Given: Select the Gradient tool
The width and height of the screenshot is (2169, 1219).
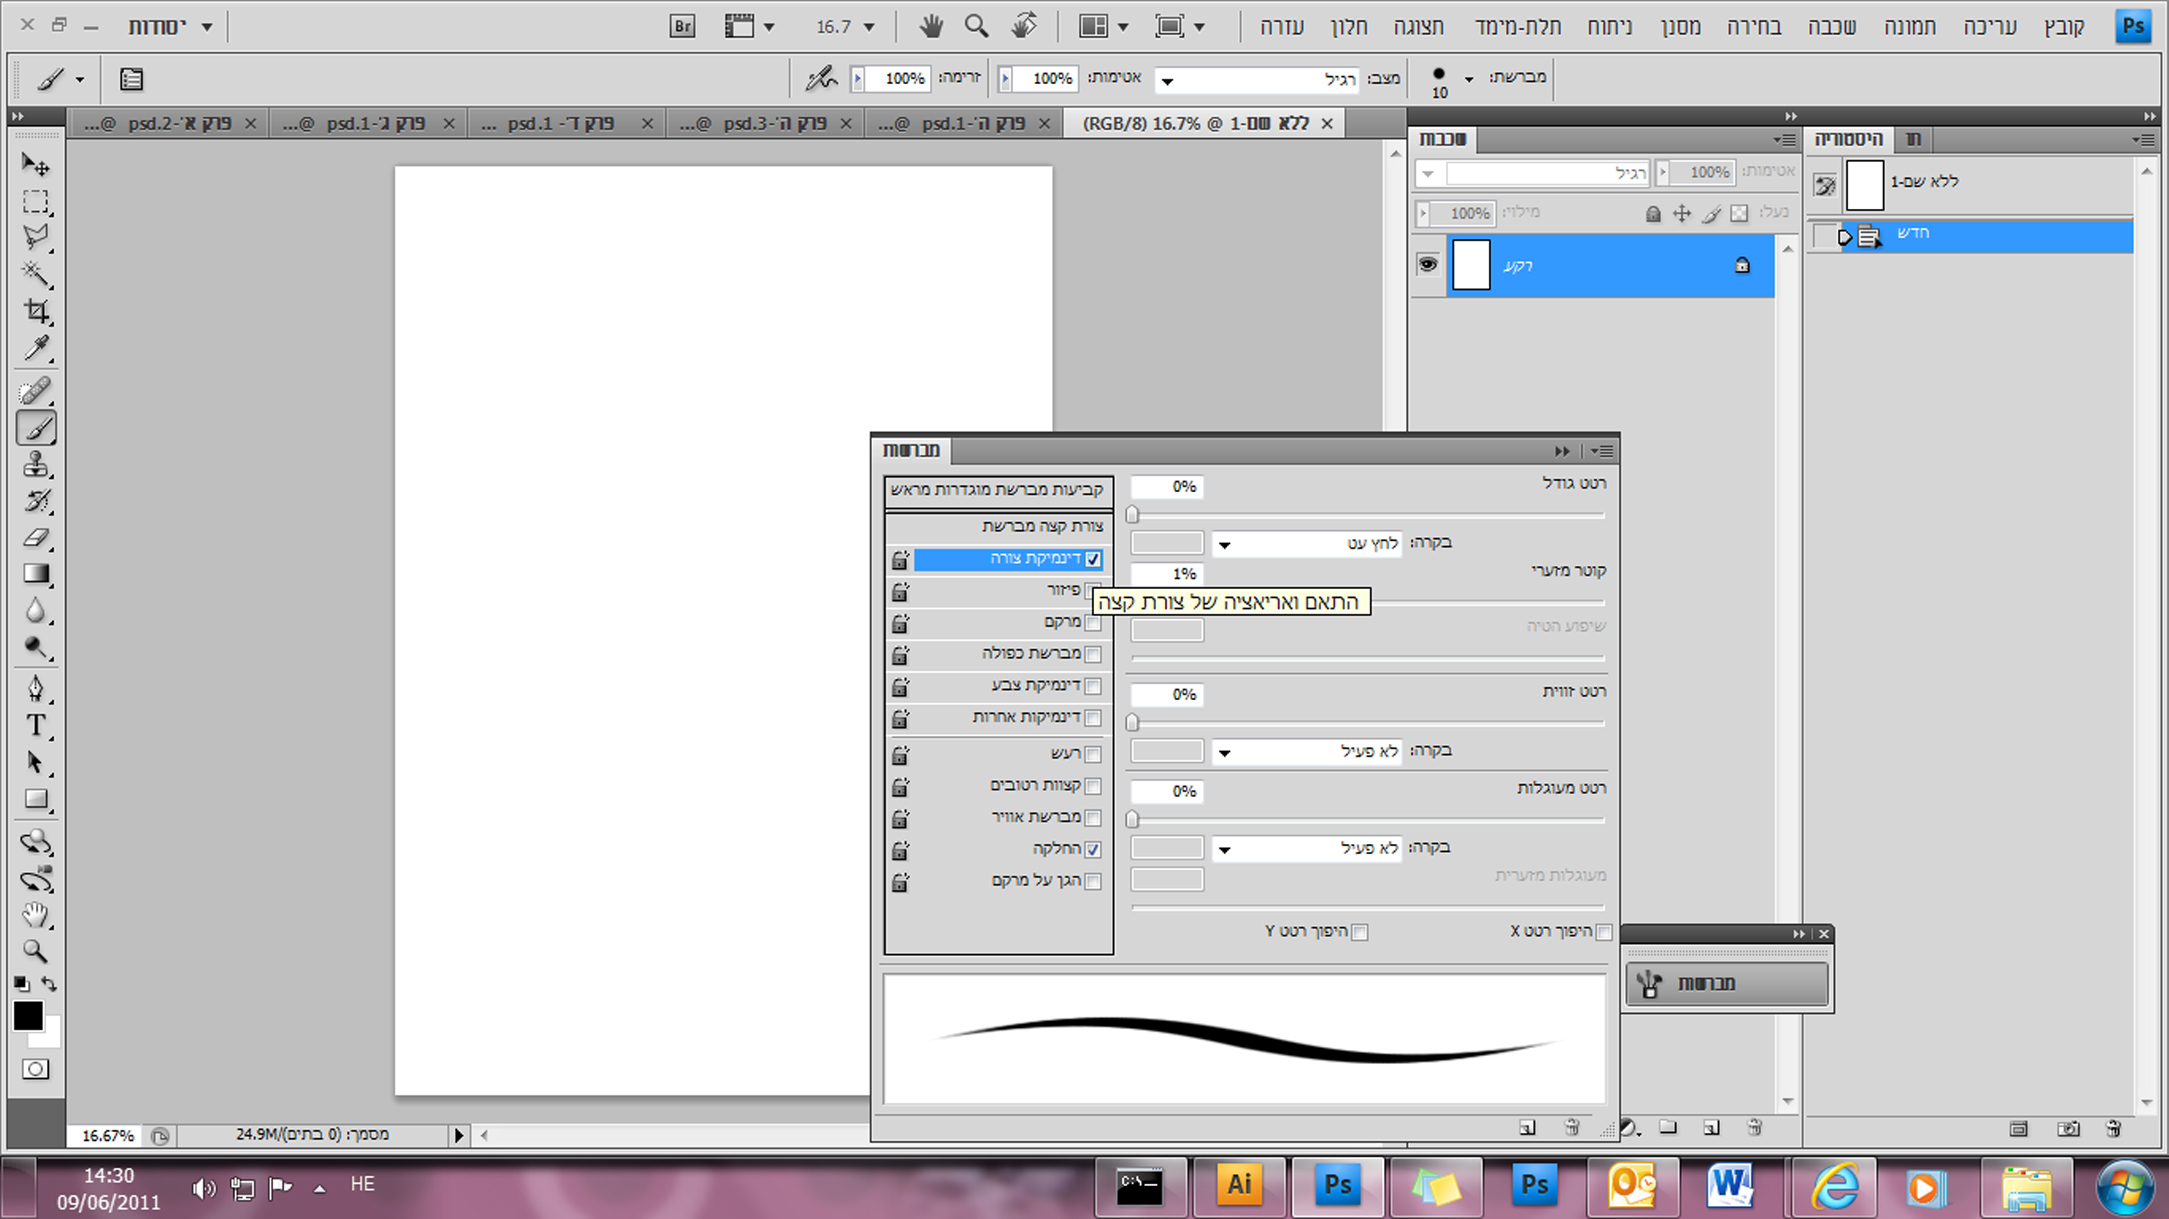Looking at the screenshot, I should click(x=37, y=574).
